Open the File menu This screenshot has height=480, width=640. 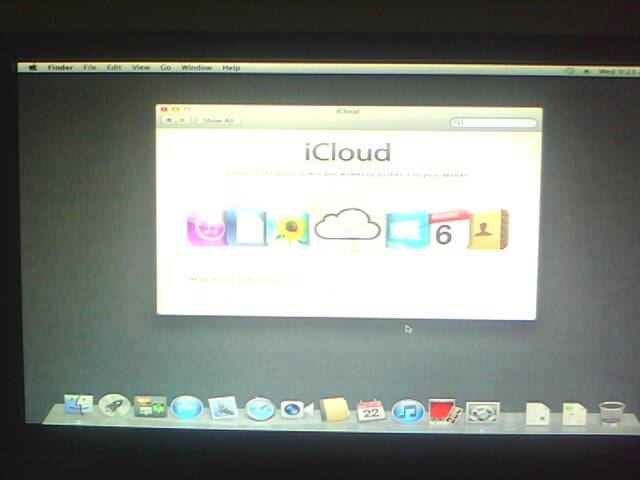[90, 67]
